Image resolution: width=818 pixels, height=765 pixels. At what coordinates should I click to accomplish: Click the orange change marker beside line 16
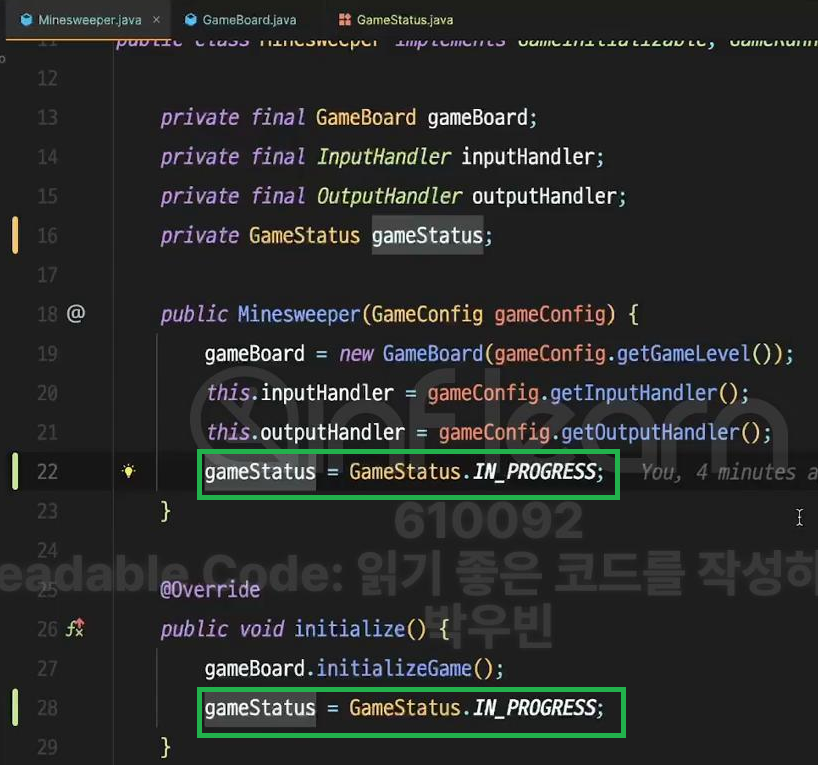(15, 235)
